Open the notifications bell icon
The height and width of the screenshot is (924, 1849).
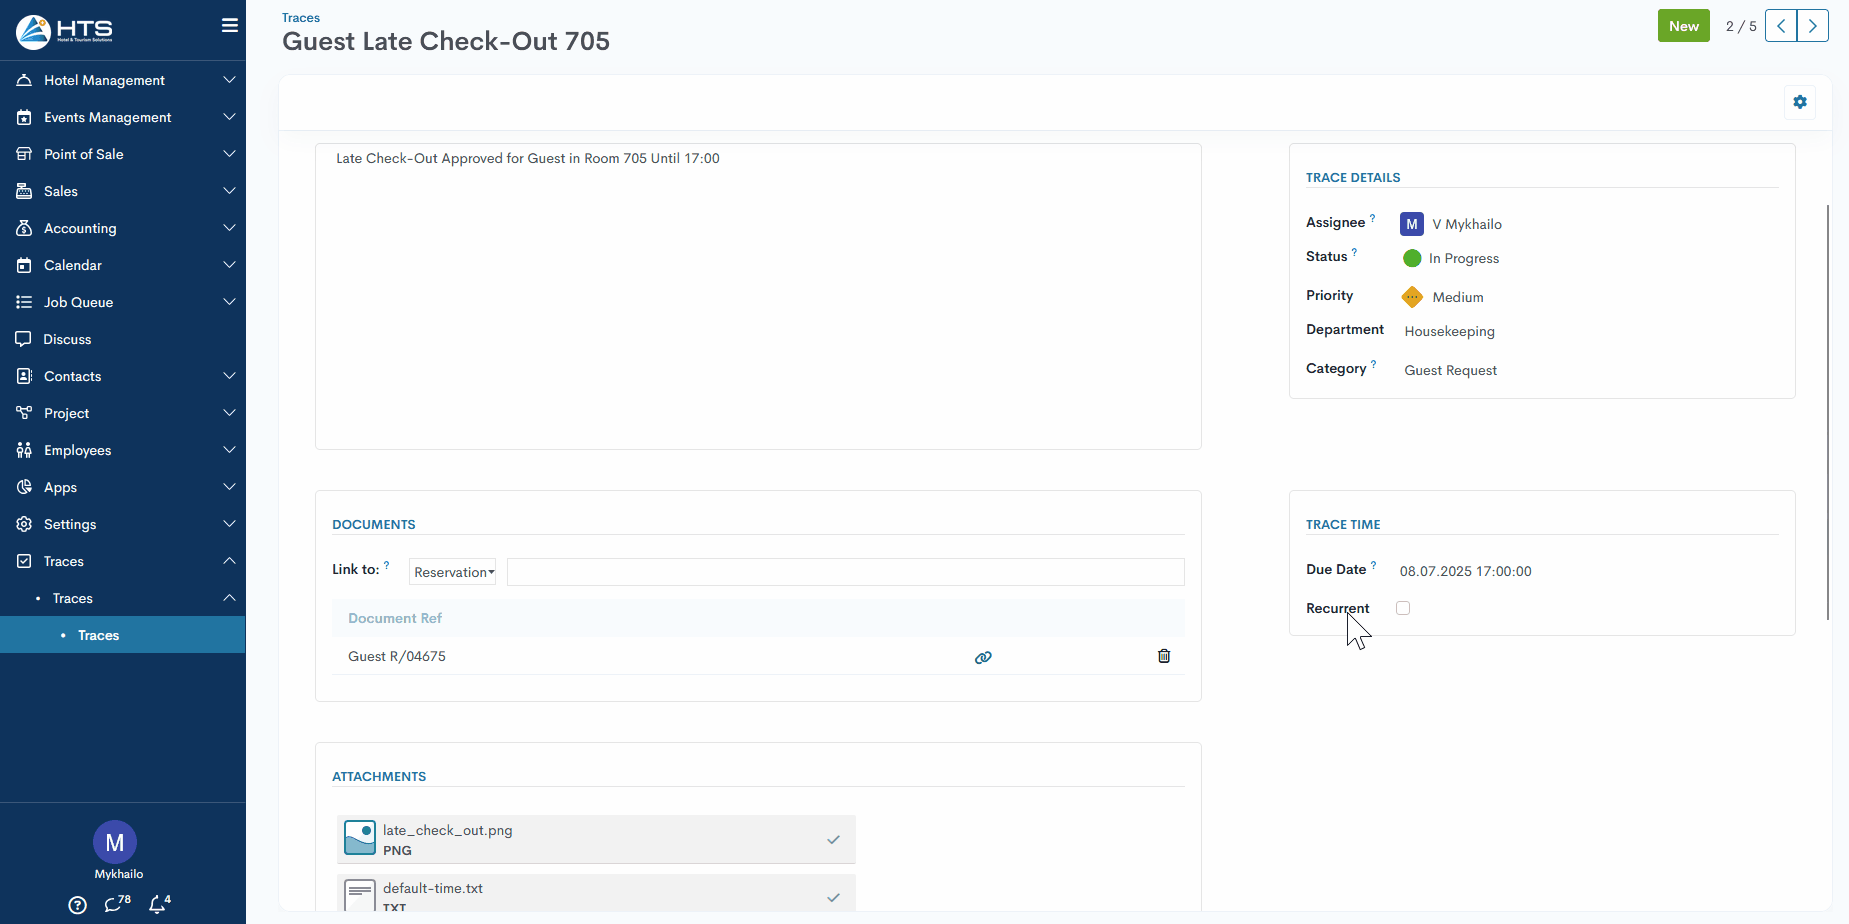(158, 904)
